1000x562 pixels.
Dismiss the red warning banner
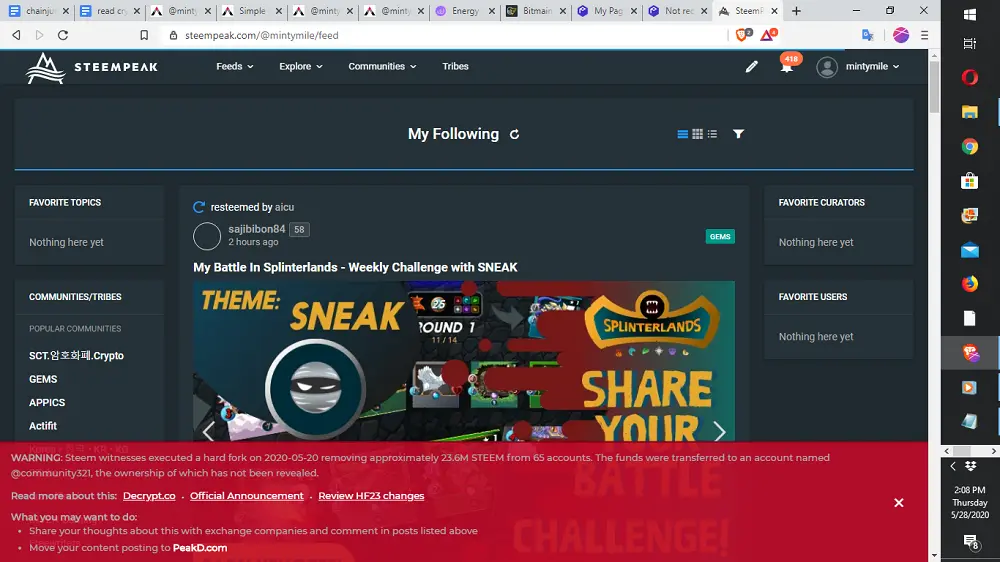[x=899, y=503]
